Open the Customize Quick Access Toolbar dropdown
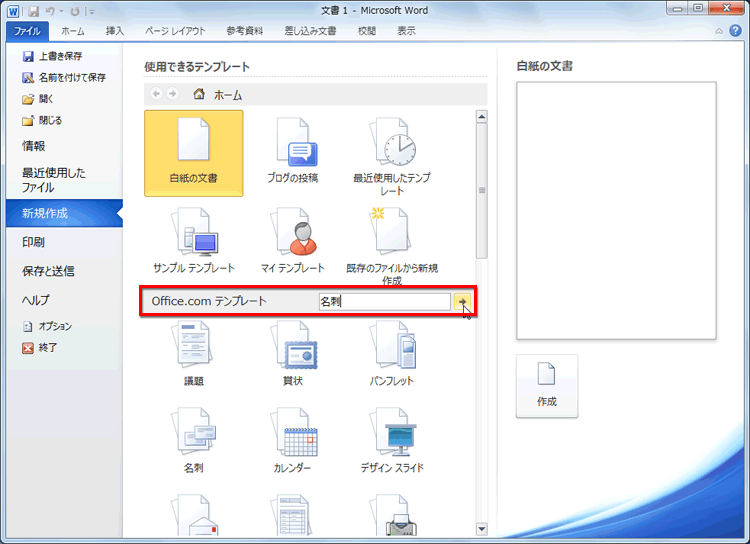 click(91, 11)
